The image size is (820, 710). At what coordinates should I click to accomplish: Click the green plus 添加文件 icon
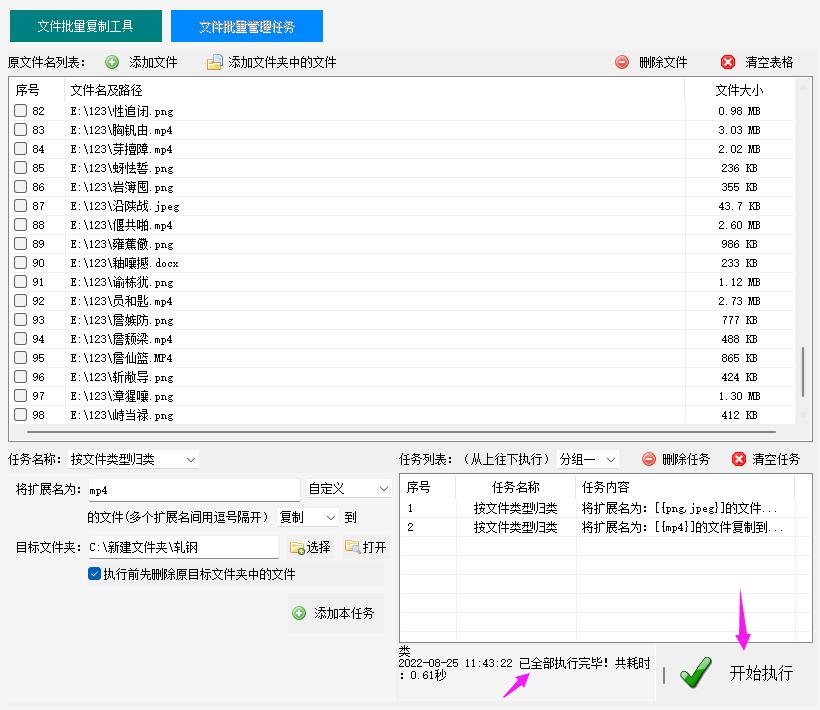[x=110, y=62]
